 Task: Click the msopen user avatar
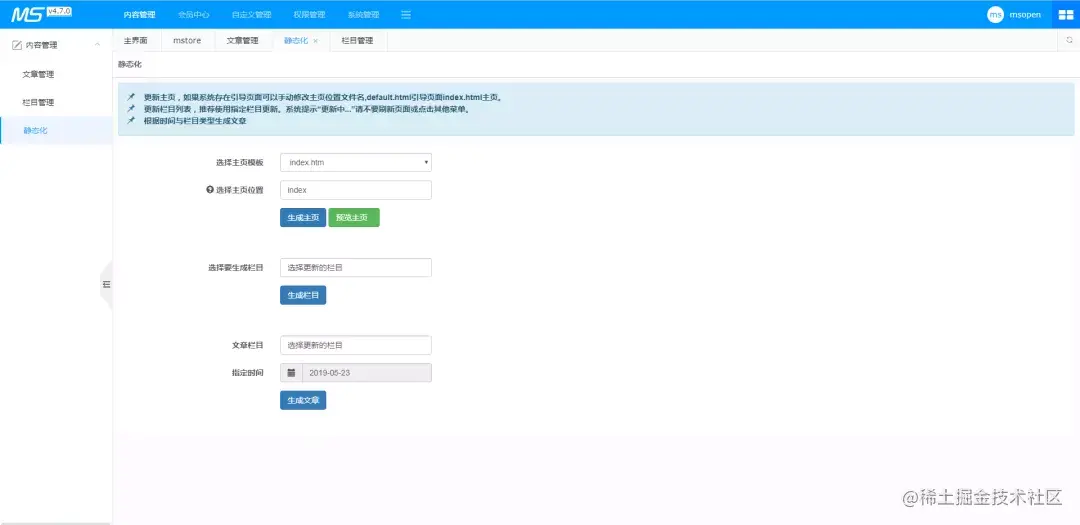[995, 14]
